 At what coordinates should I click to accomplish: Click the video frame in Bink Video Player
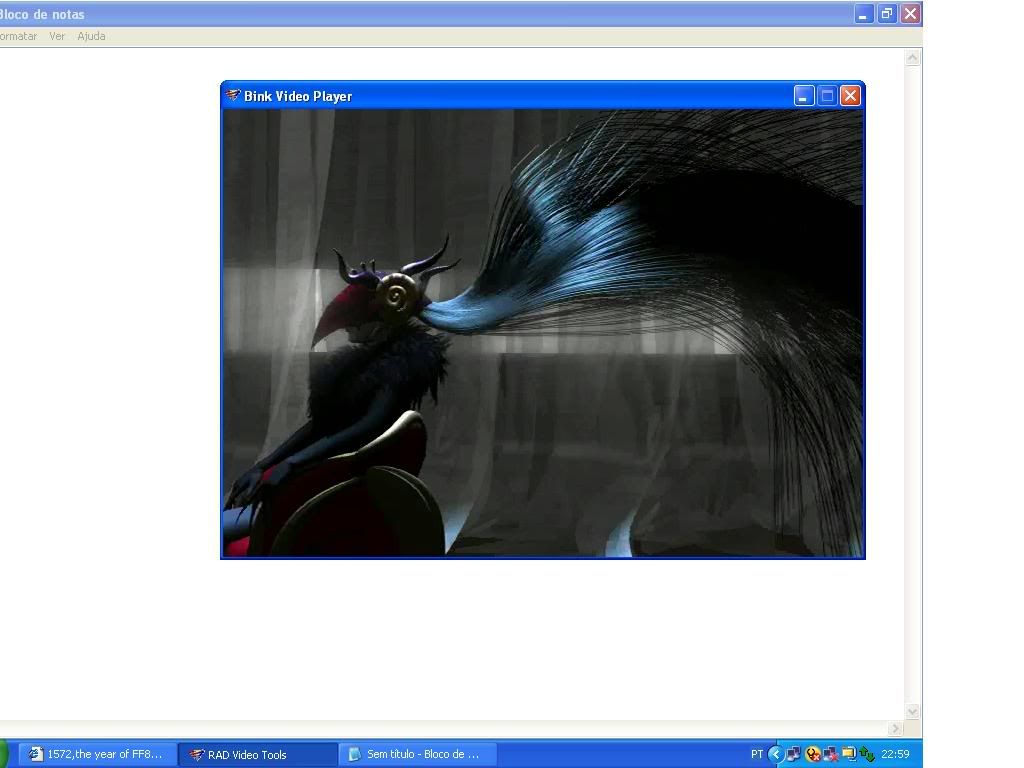click(x=543, y=332)
